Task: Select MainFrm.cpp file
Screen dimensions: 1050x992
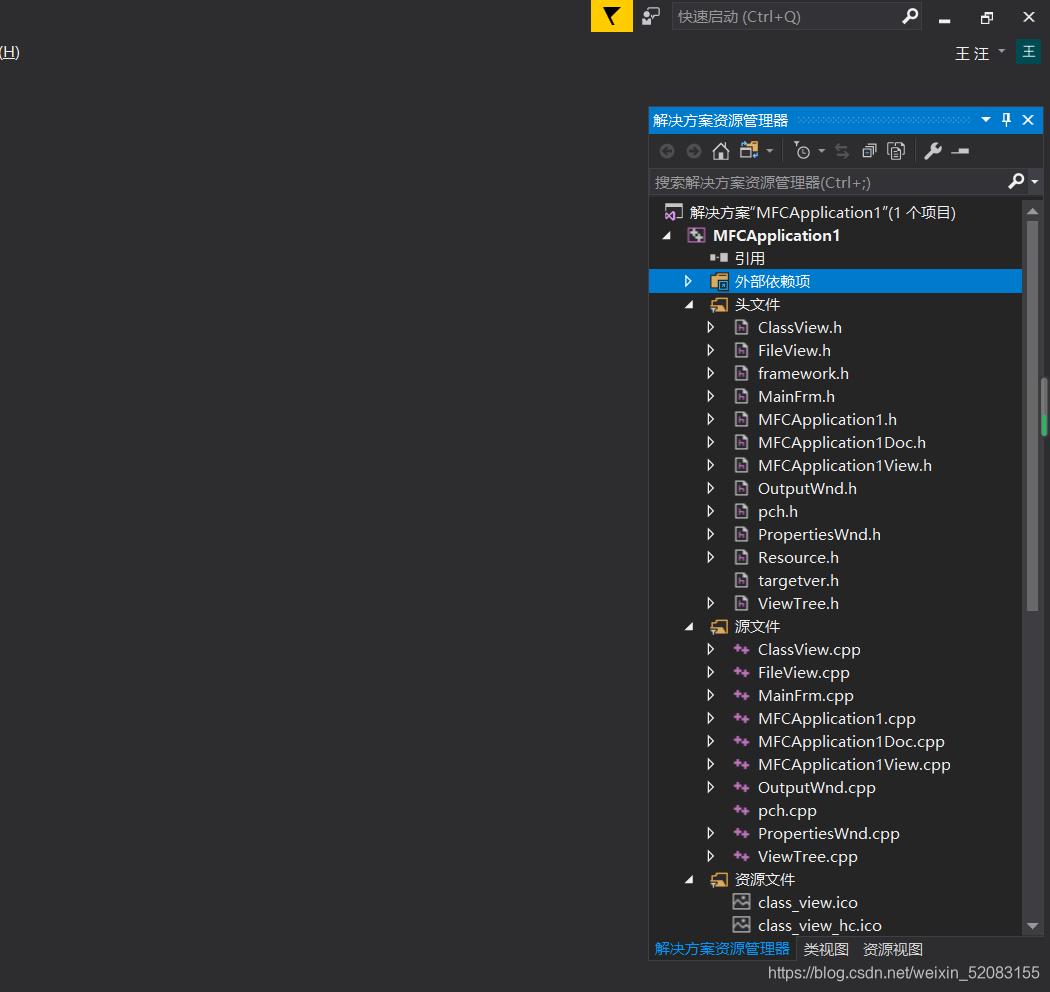Action: click(806, 696)
